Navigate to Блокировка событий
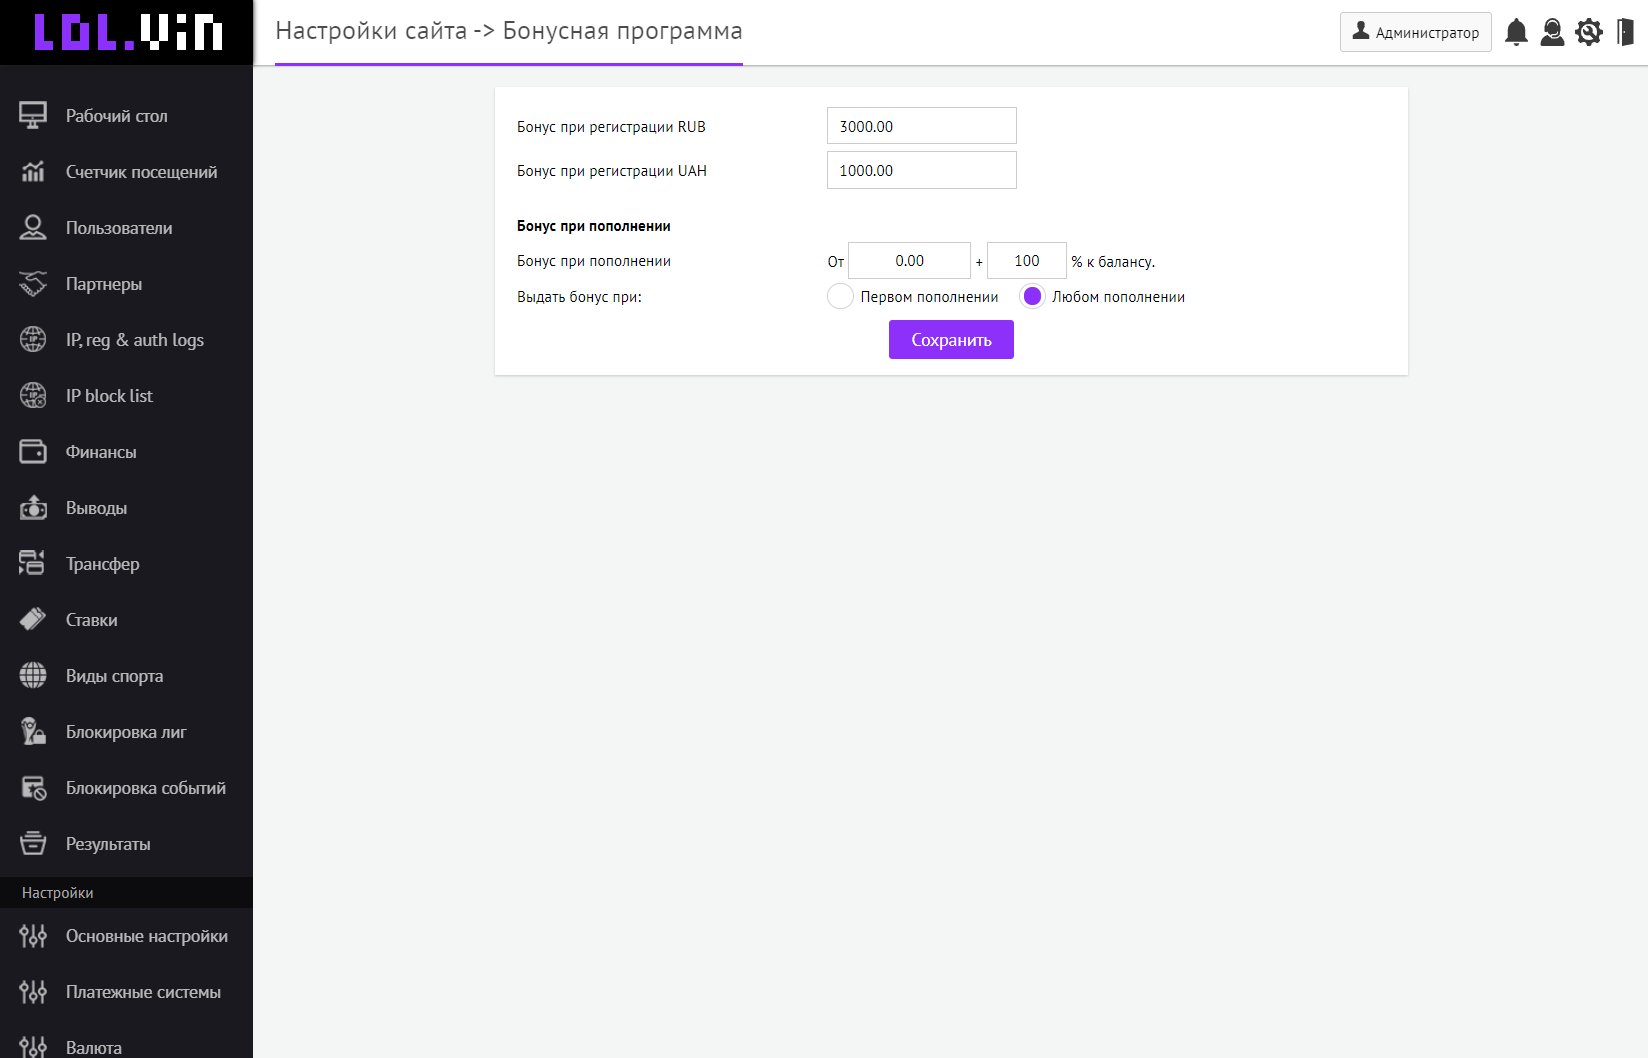 (145, 788)
